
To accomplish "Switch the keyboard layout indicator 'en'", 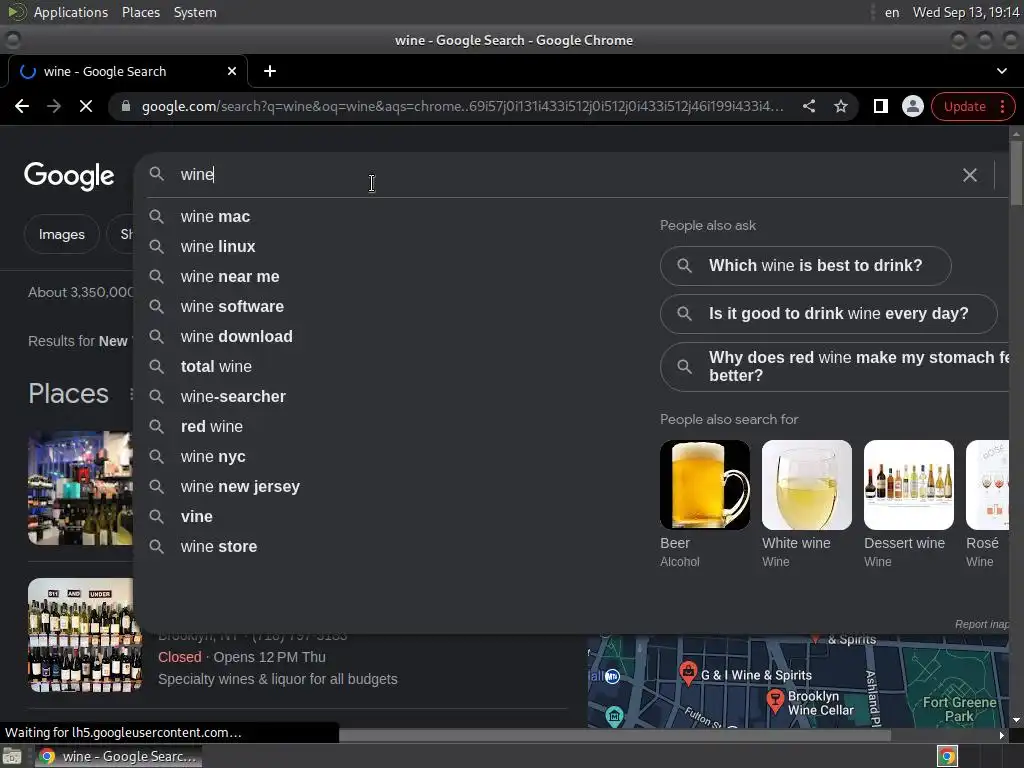I will pos(891,12).
